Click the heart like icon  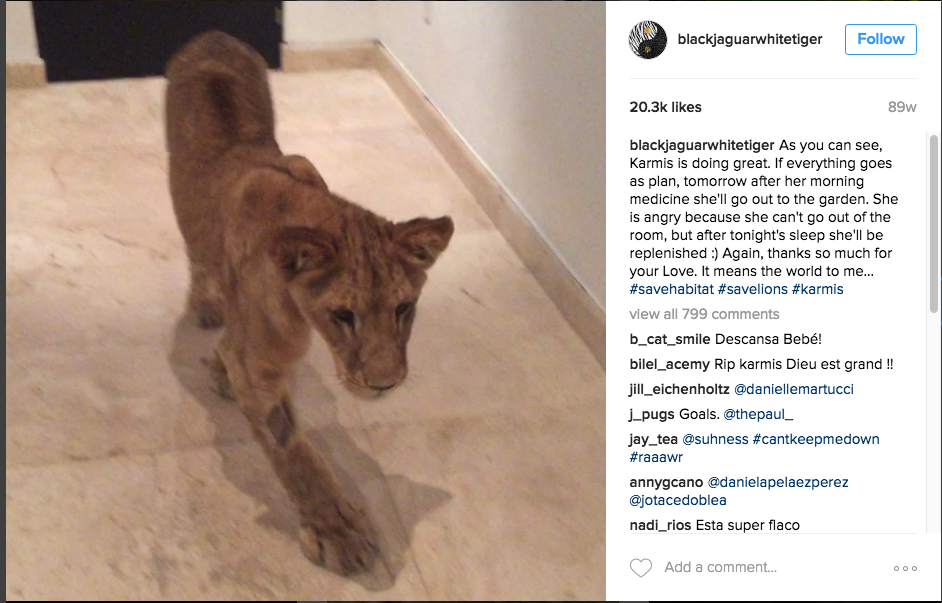[640, 568]
